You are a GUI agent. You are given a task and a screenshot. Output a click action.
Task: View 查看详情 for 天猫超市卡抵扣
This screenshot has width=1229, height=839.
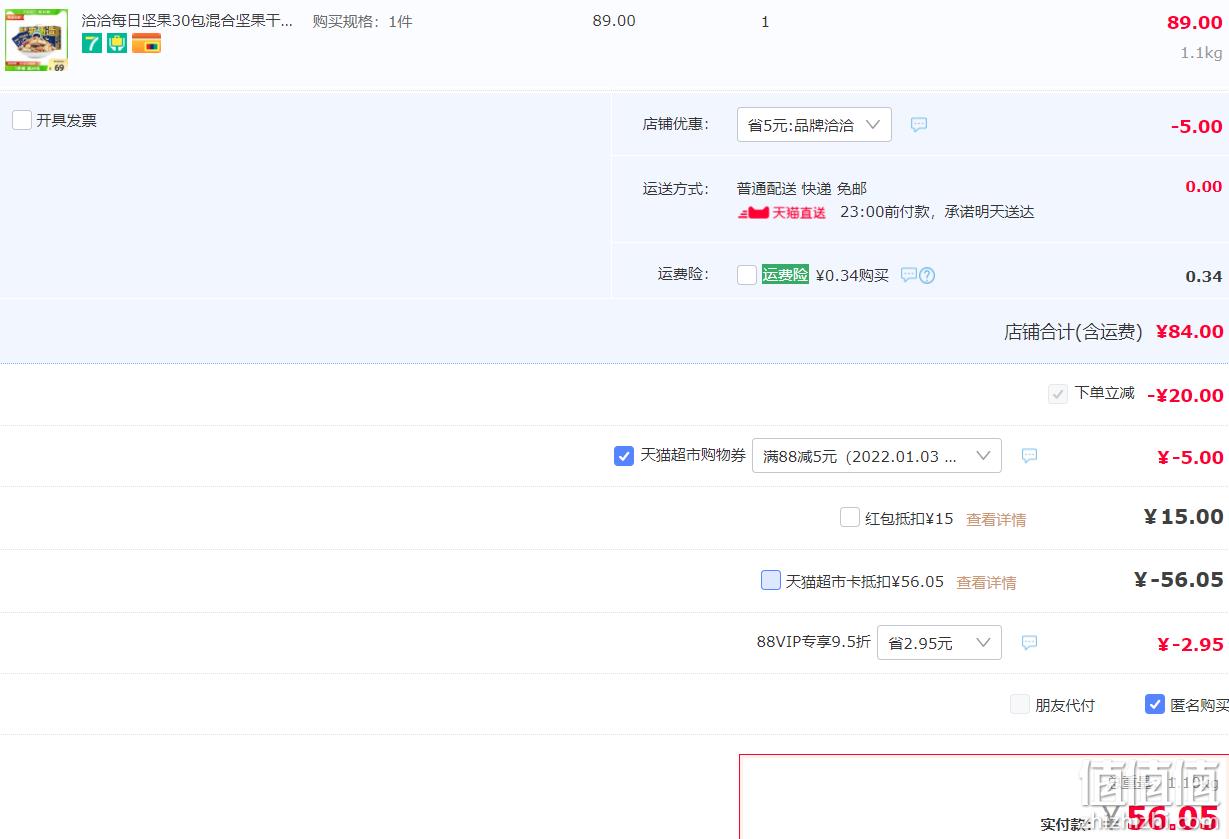[x=986, y=582]
